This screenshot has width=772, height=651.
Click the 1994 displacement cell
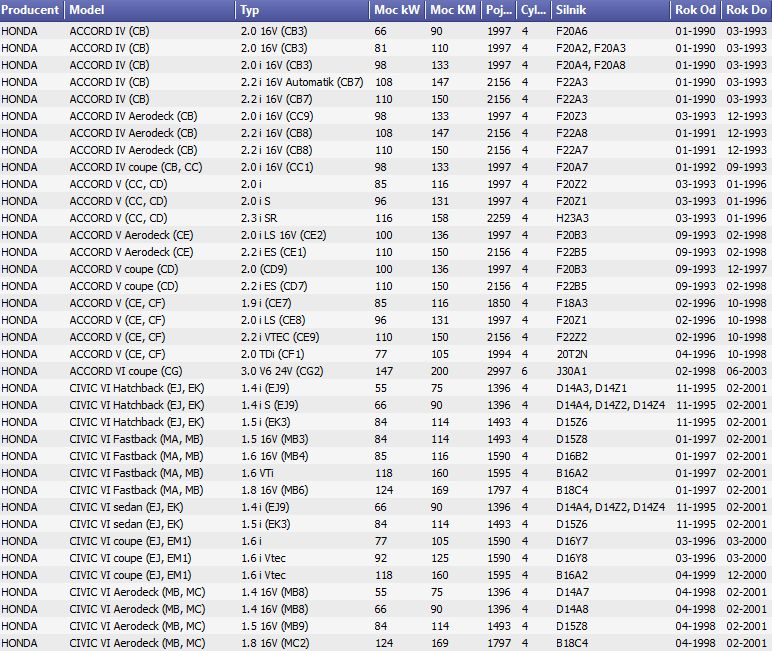point(499,354)
